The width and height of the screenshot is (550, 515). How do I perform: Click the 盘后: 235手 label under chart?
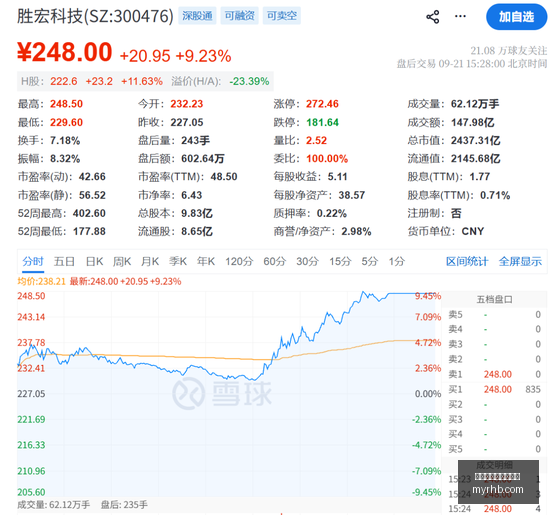124,505
